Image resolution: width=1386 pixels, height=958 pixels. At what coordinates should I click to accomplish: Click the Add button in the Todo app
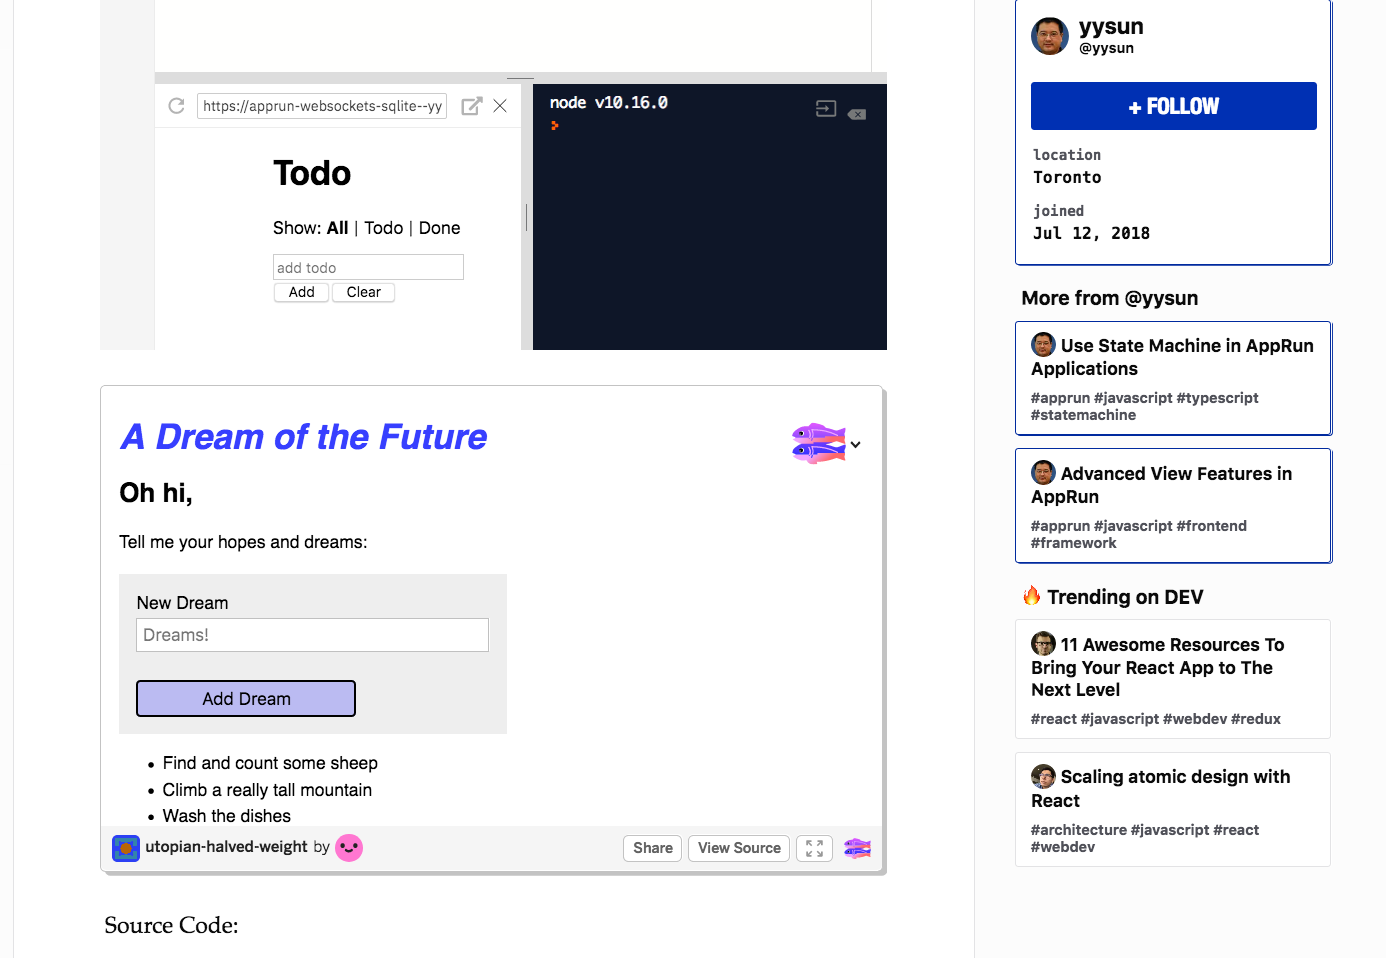(300, 292)
